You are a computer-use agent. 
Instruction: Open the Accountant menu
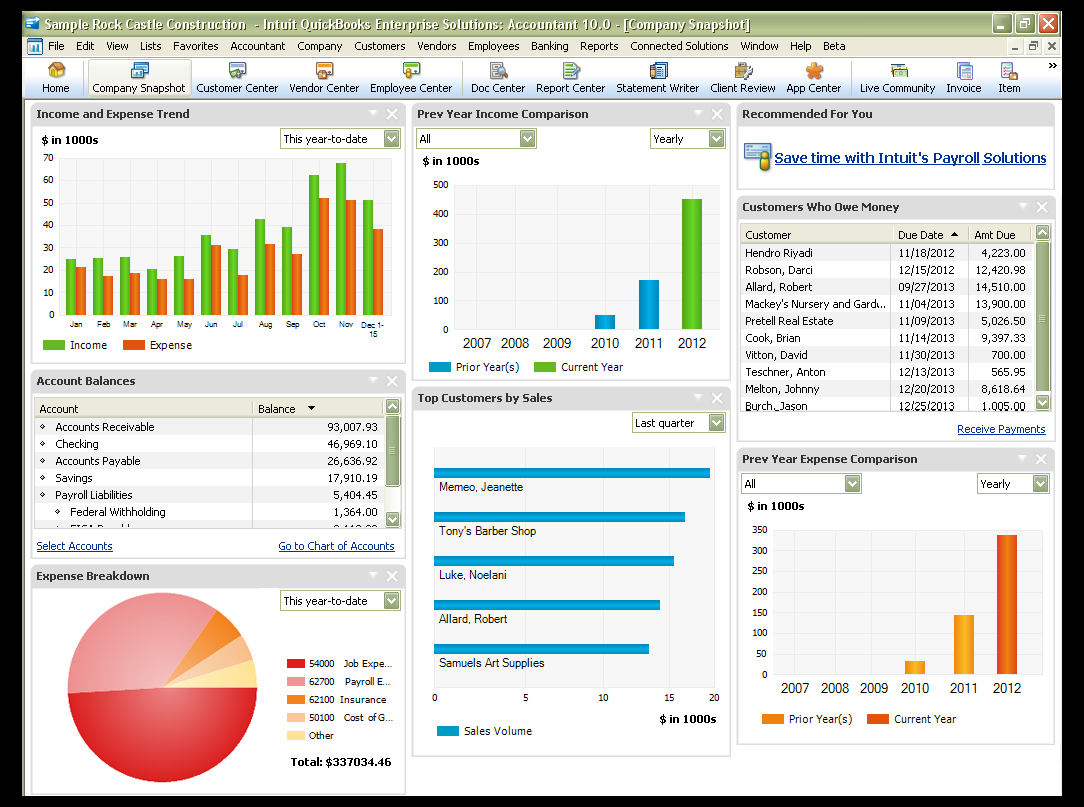[x=257, y=46]
